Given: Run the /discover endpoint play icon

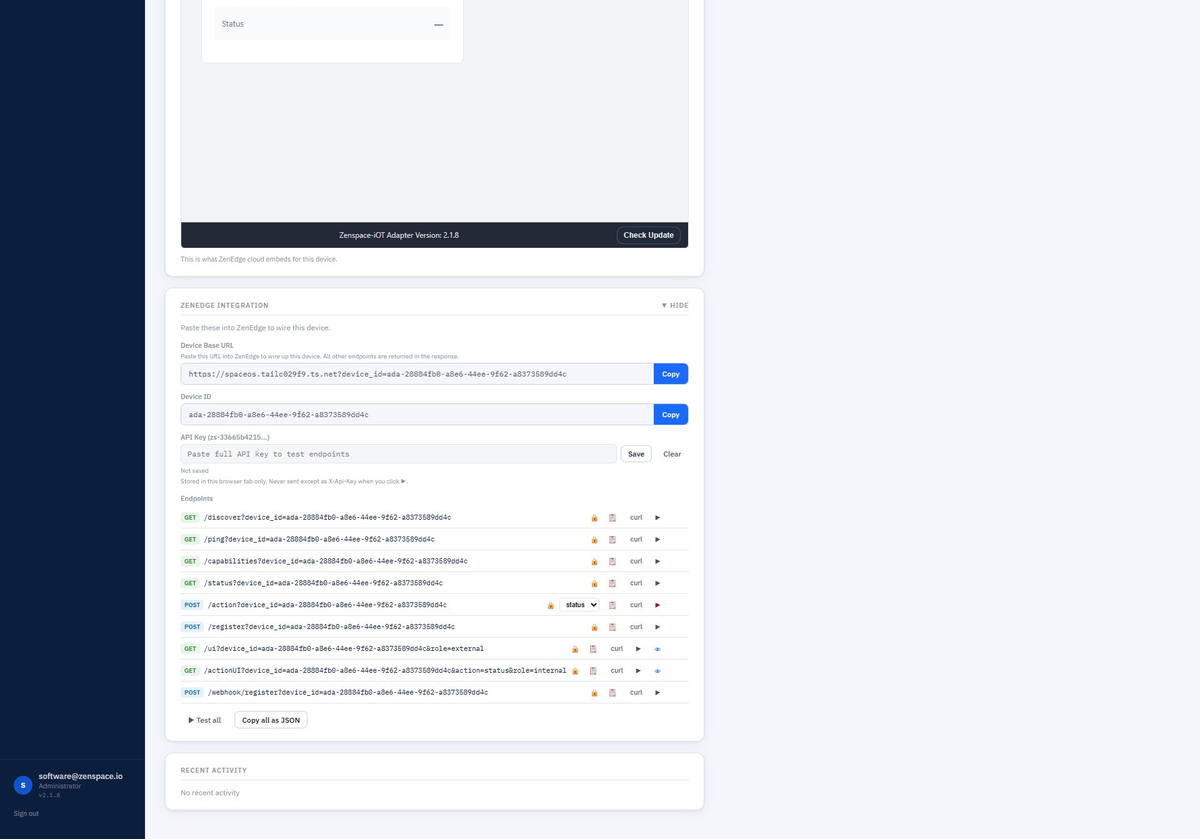Looking at the screenshot, I should (x=657, y=518).
